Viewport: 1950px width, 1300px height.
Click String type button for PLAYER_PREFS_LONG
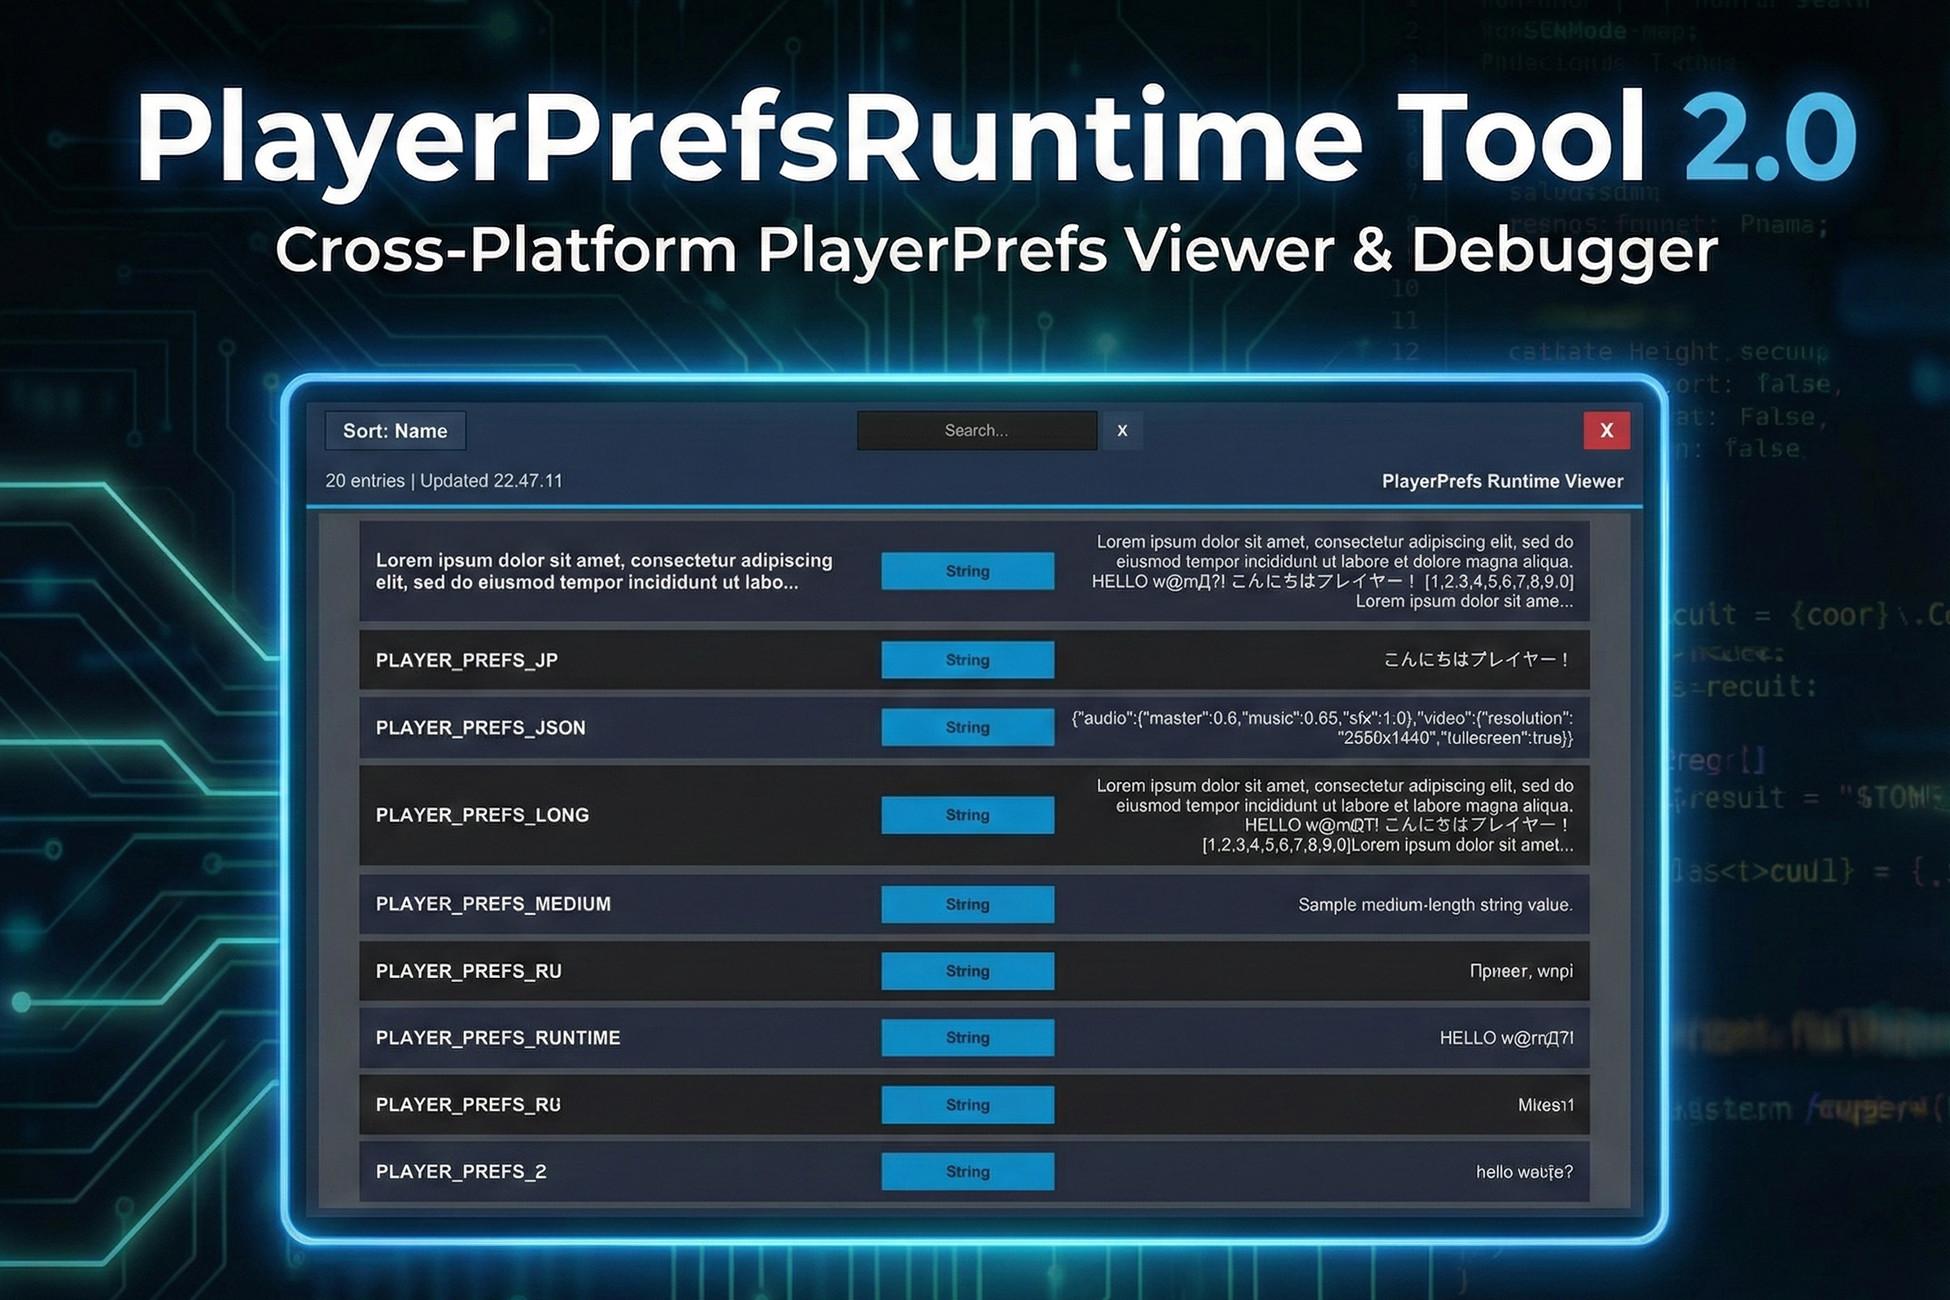(967, 815)
